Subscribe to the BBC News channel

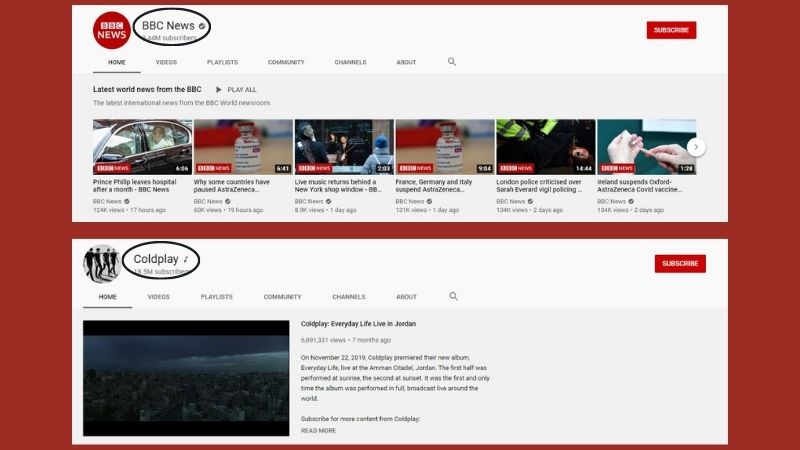pos(671,30)
